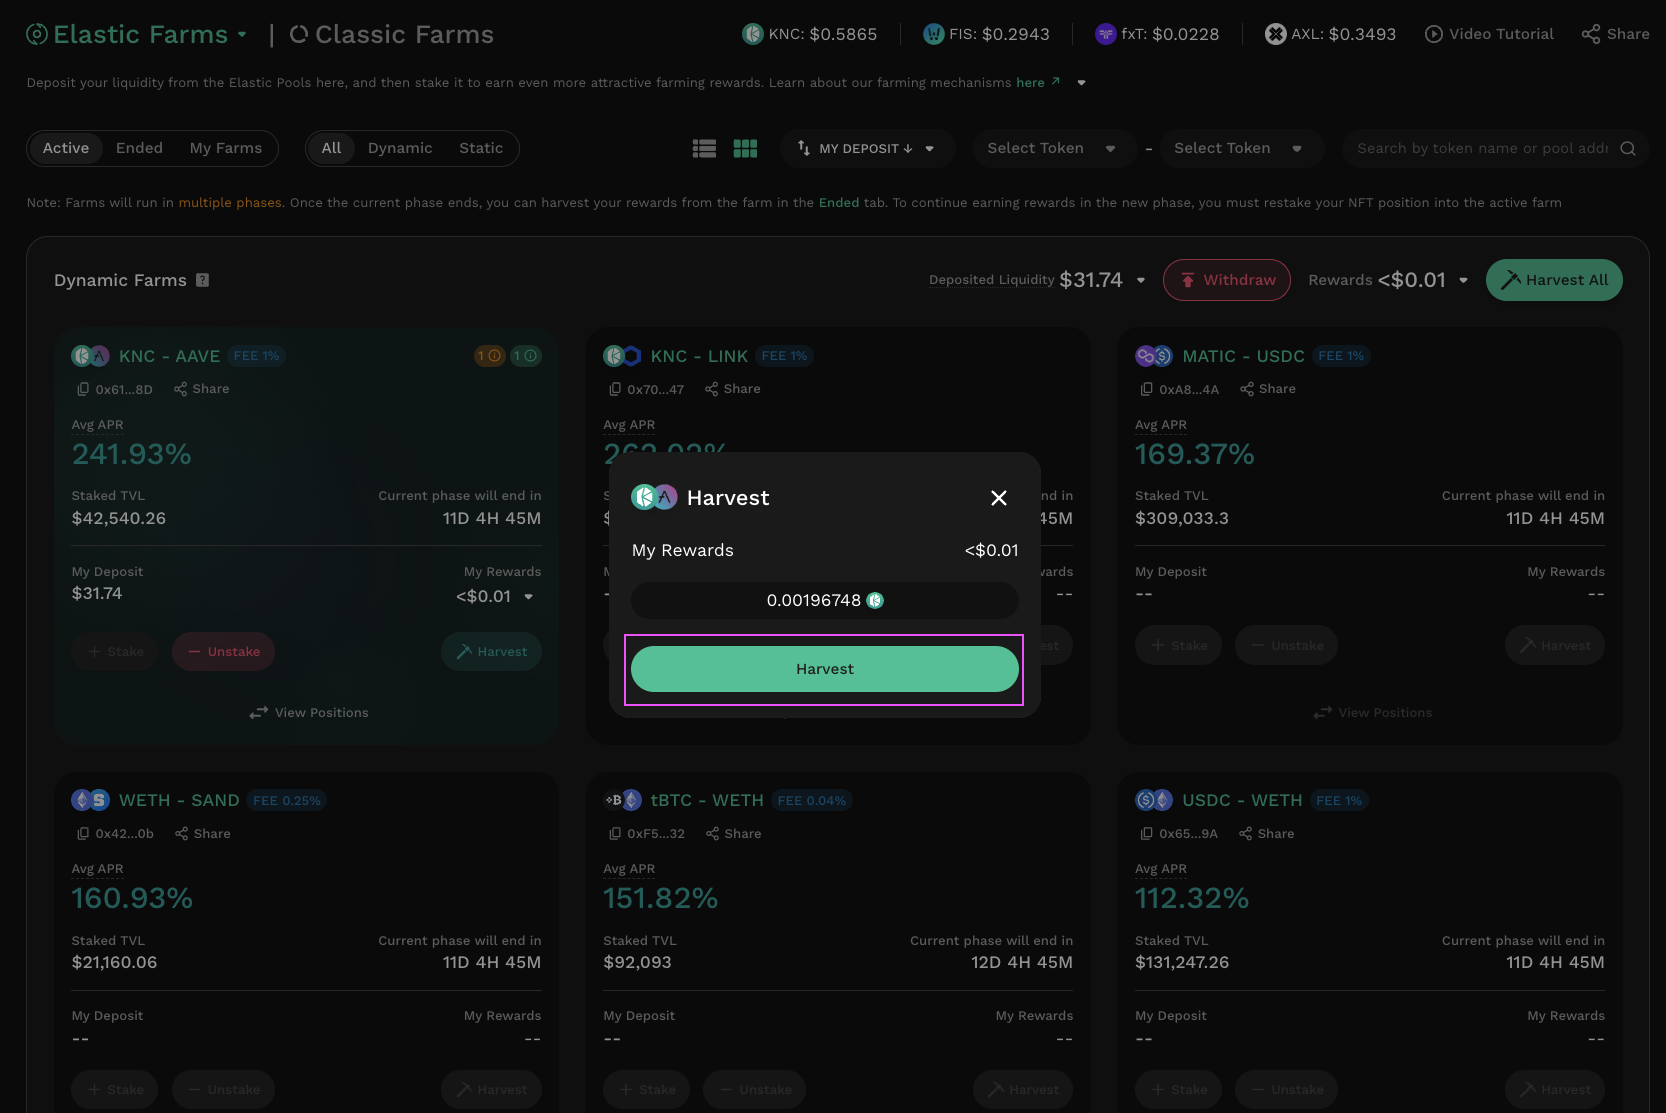Click the orange position badge on KNC - AAVE
Viewport: 1666px width, 1113px height.
(x=489, y=356)
